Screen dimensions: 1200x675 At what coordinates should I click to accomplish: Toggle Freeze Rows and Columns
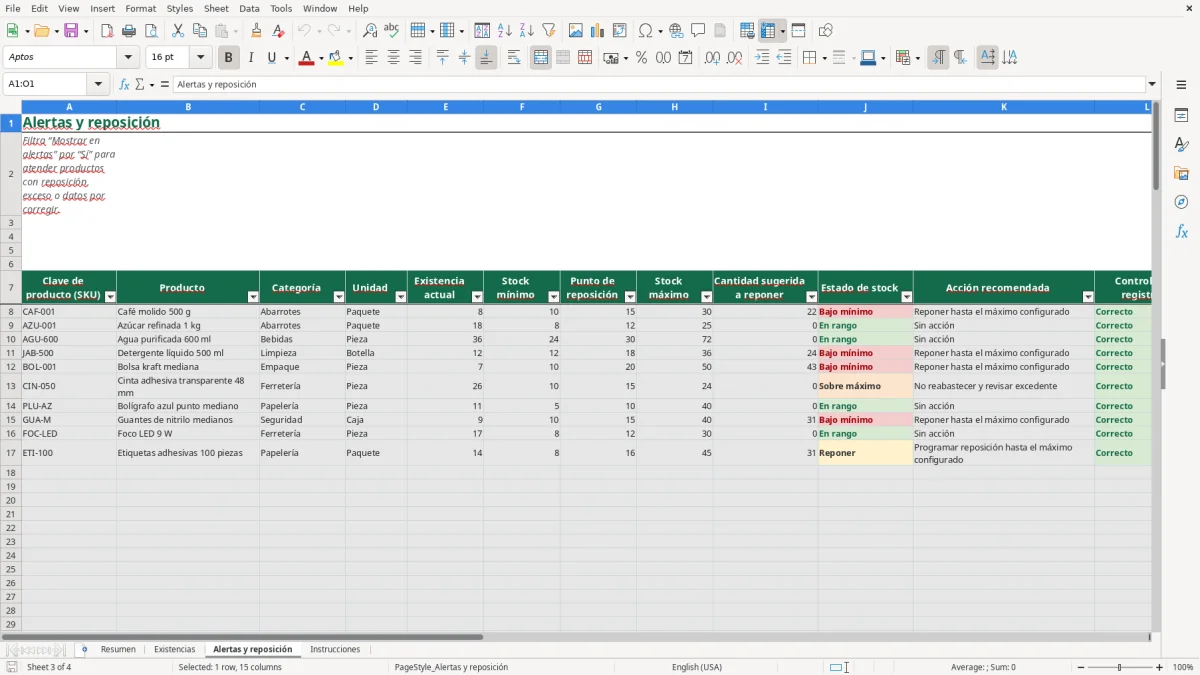click(x=768, y=31)
